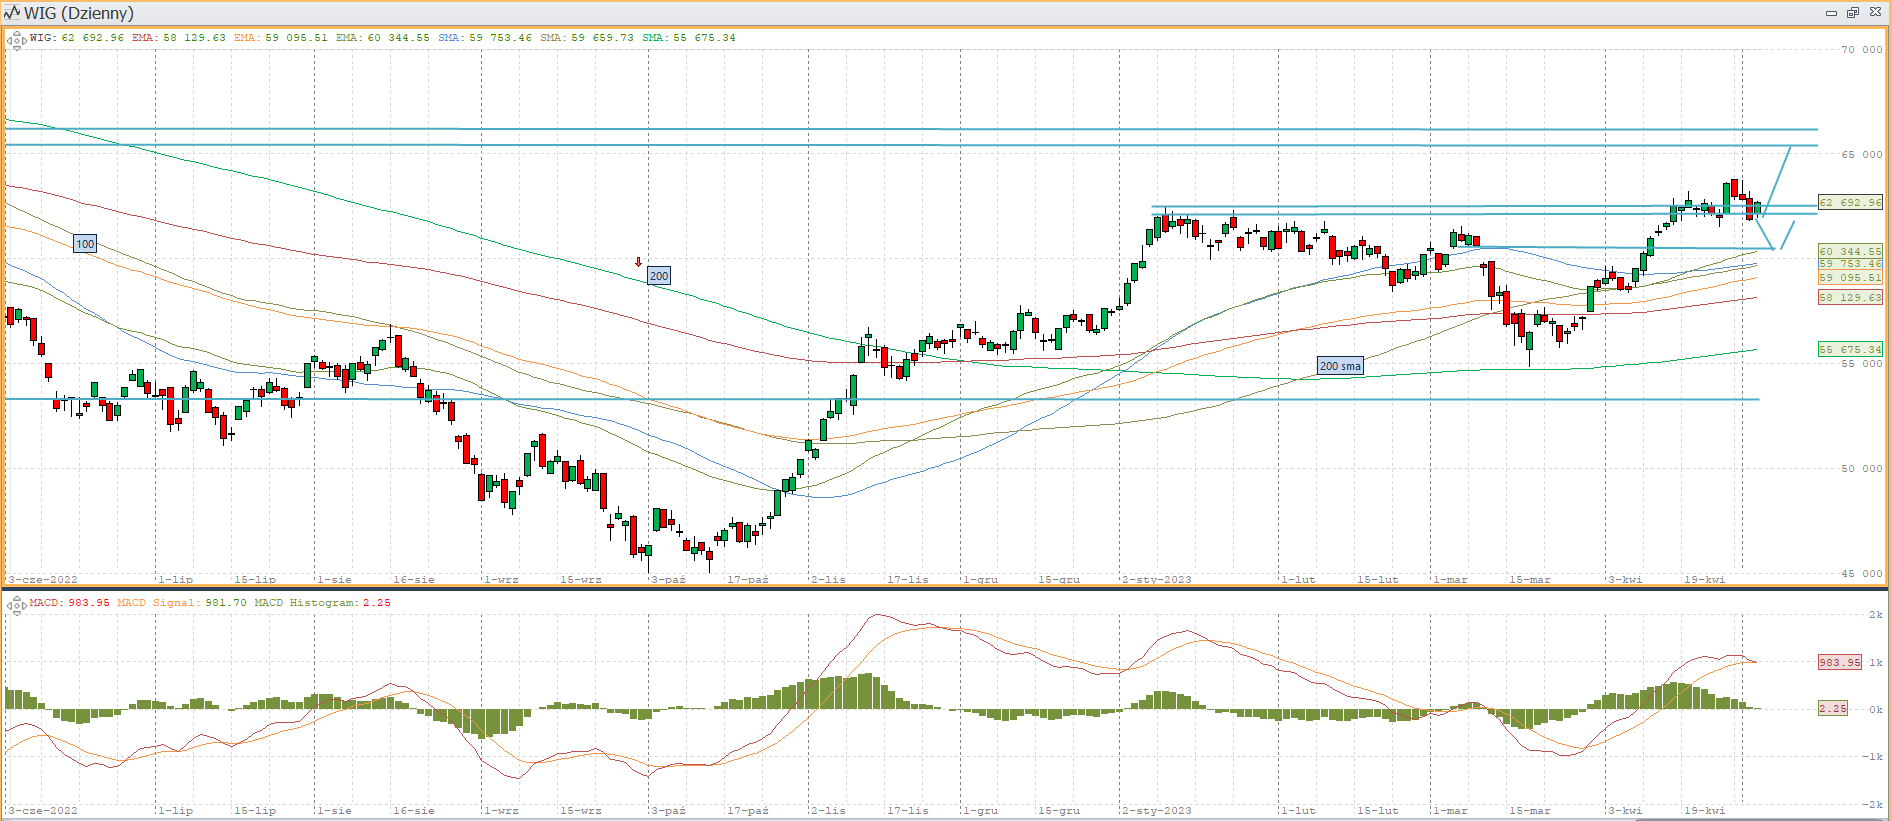Select the '200 sma' annotation label
The width and height of the screenshot is (1892, 821).
point(1339,366)
